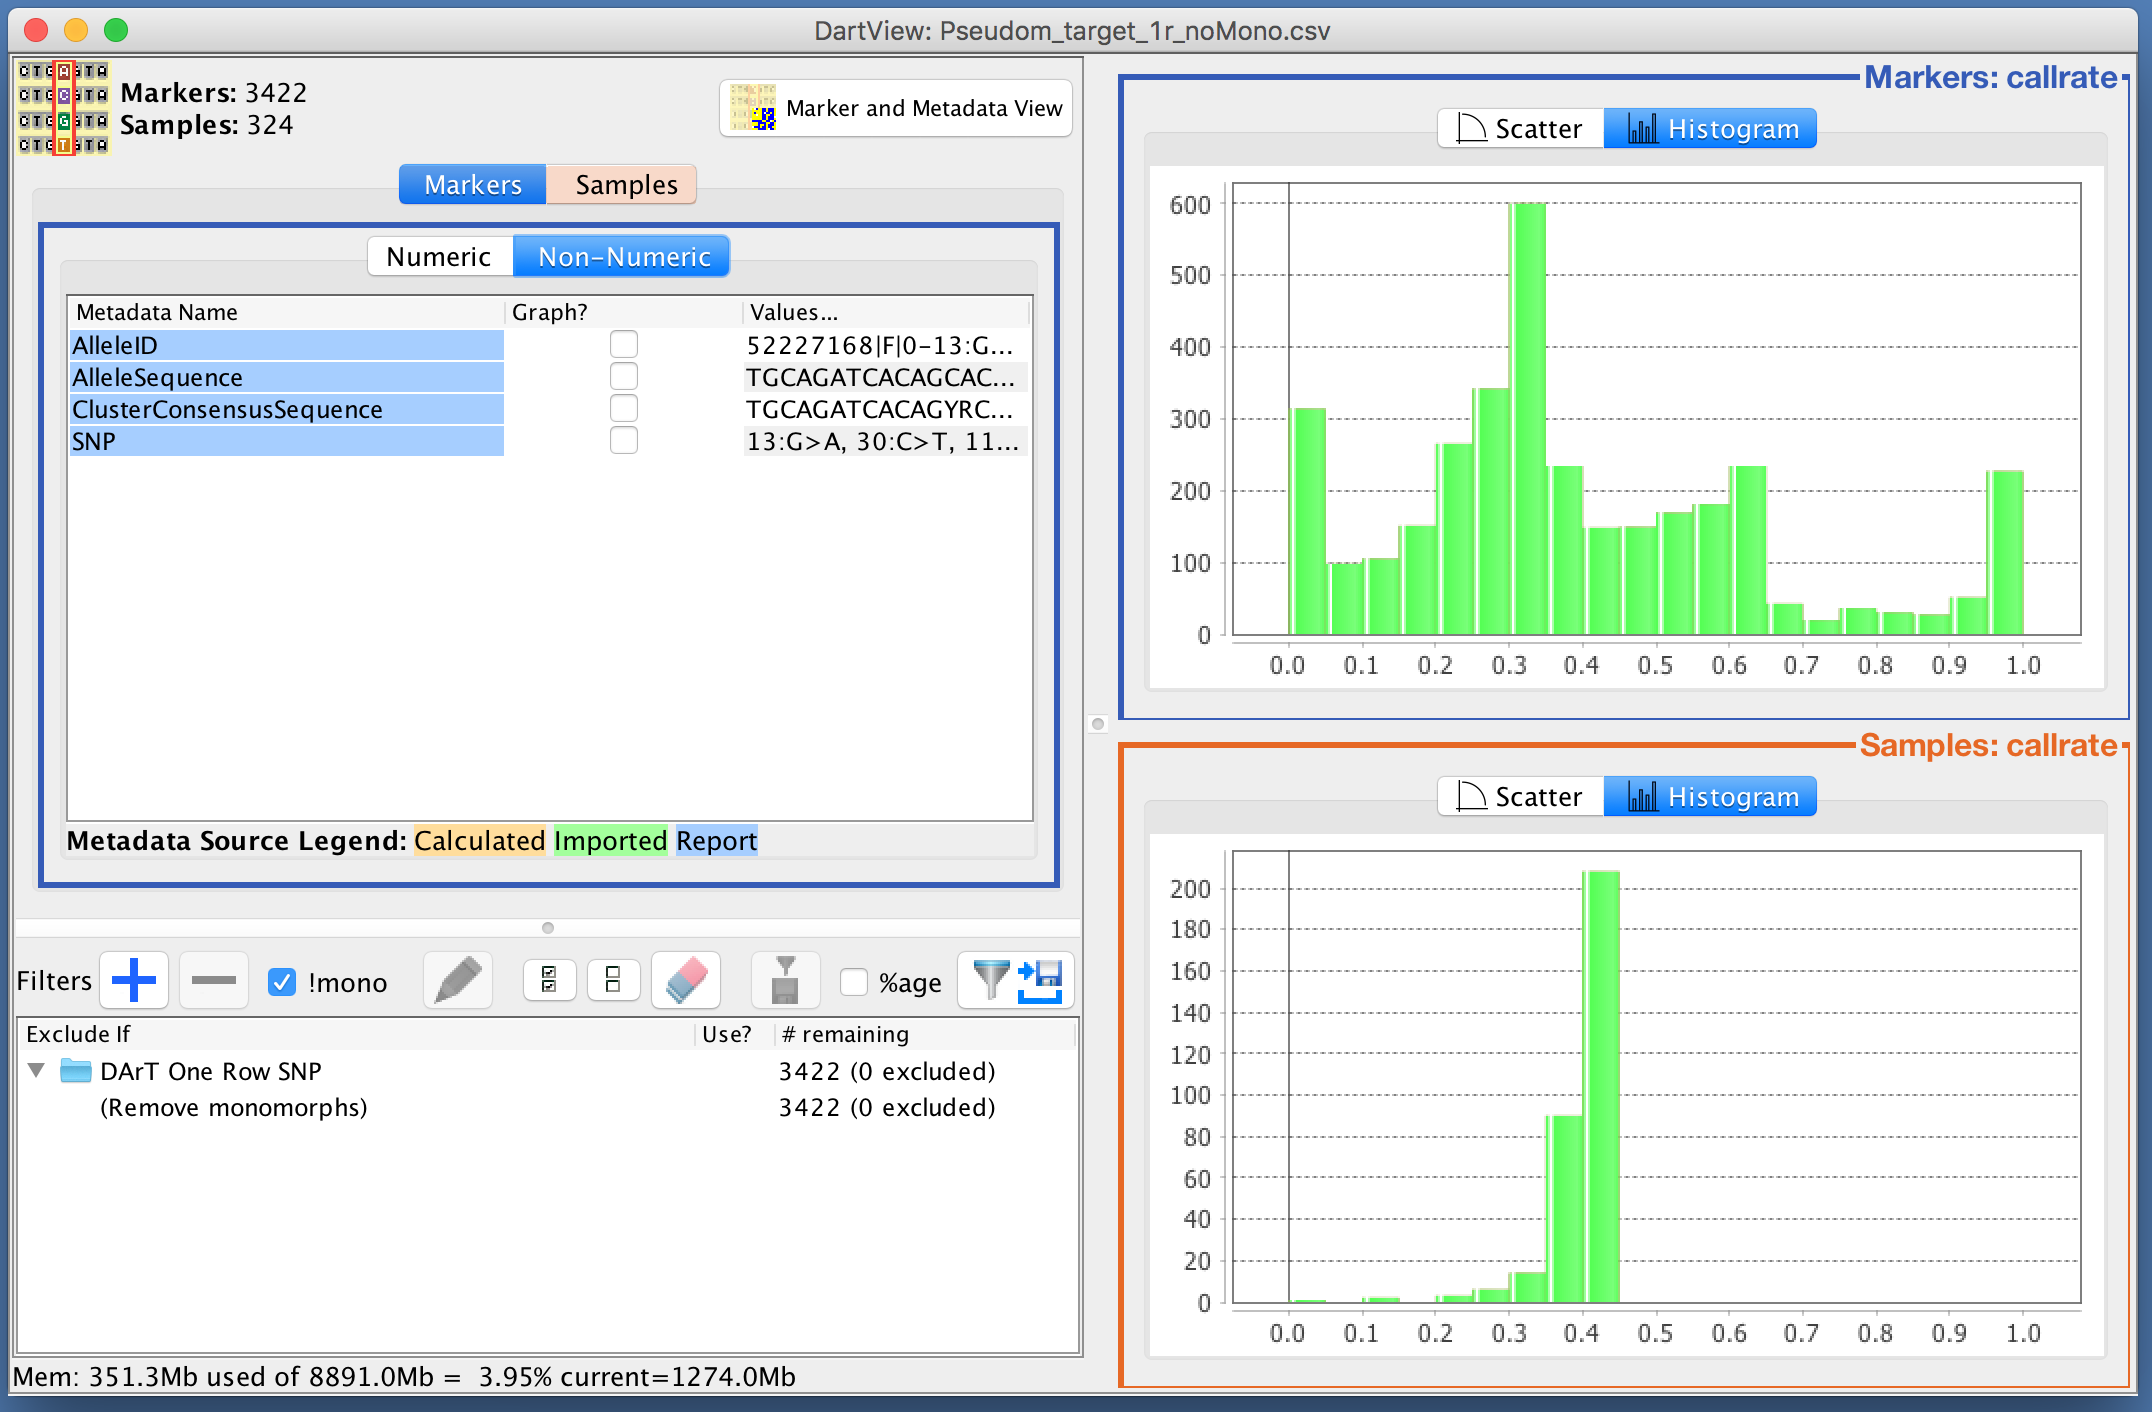Screen dimensions: 2152x1412
Task: Remove the selected filter with the minus button
Action: tap(213, 981)
